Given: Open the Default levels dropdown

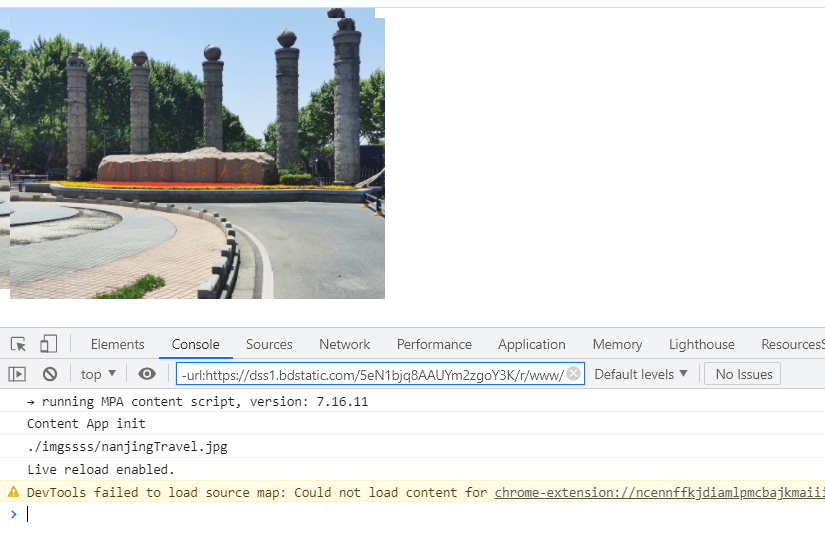Looking at the screenshot, I should tap(641, 374).
